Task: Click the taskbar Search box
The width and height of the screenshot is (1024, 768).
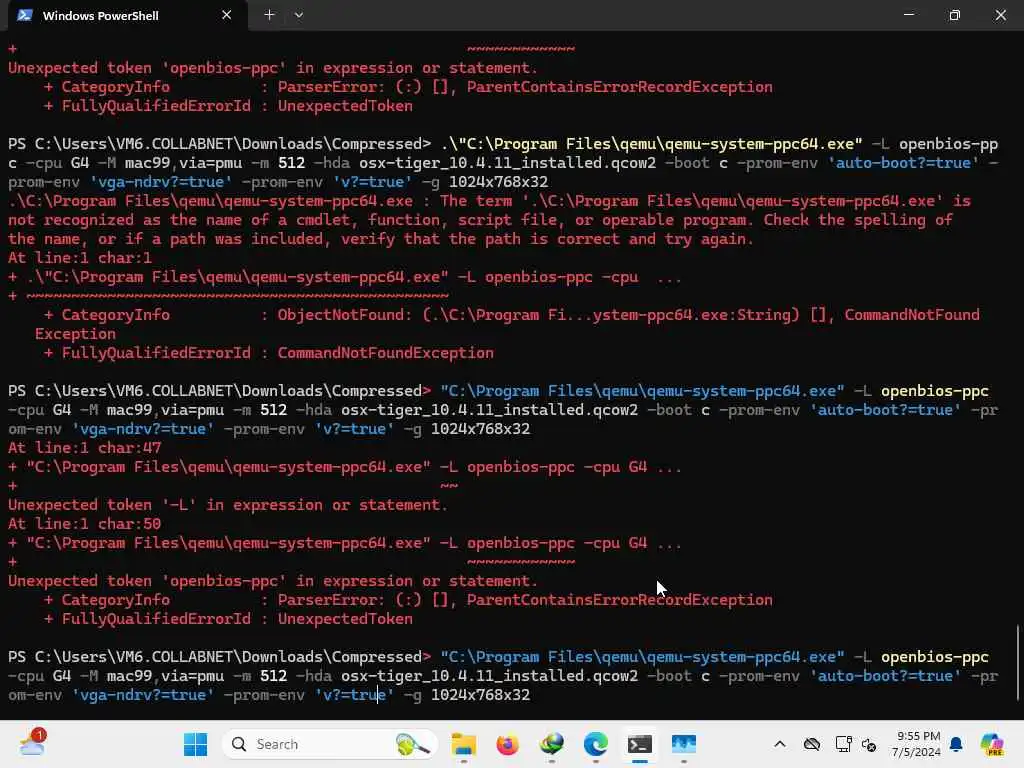Action: pos(330,744)
